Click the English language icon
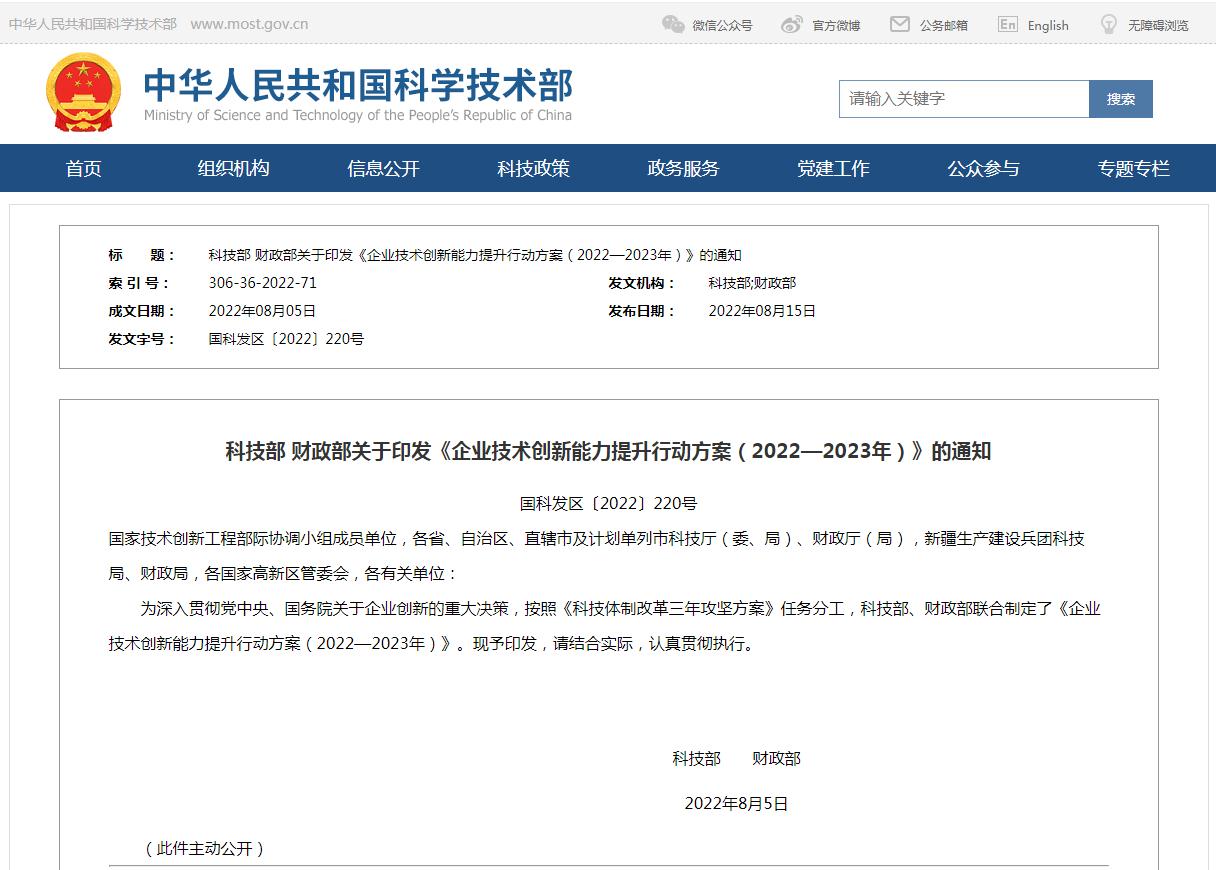The image size is (1216, 870). coord(1007,25)
